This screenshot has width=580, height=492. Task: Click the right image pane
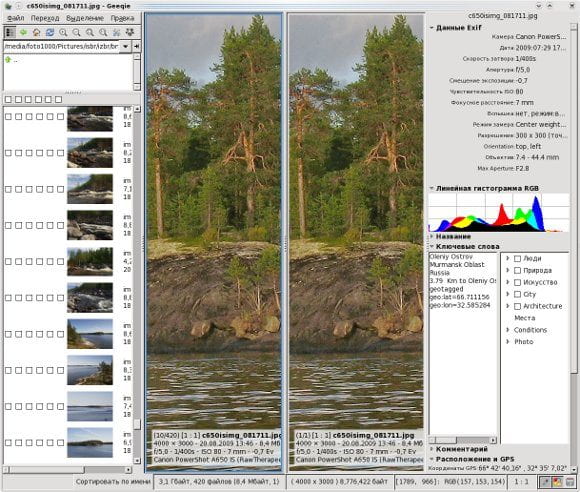[356, 242]
